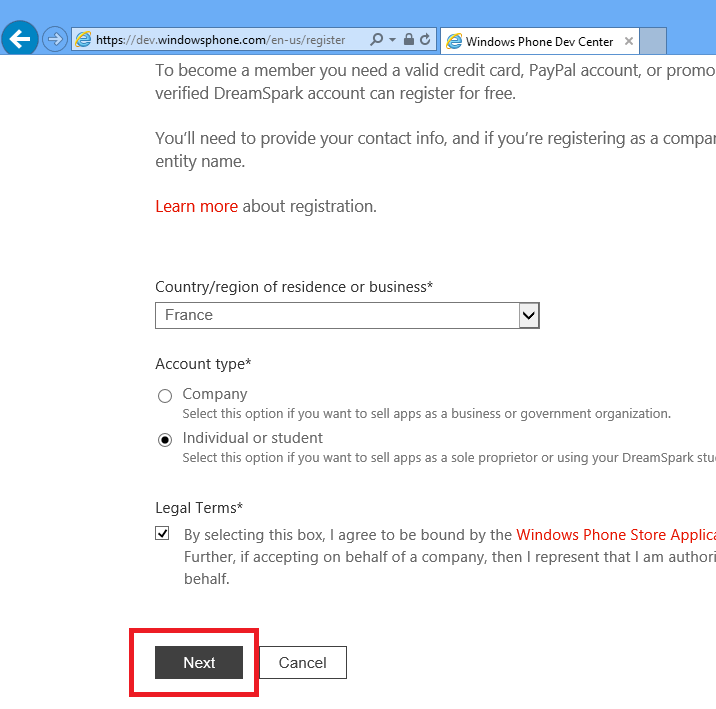
Task: Click the IE favicon on the tab
Action: pyautogui.click(x=454, y=42)
